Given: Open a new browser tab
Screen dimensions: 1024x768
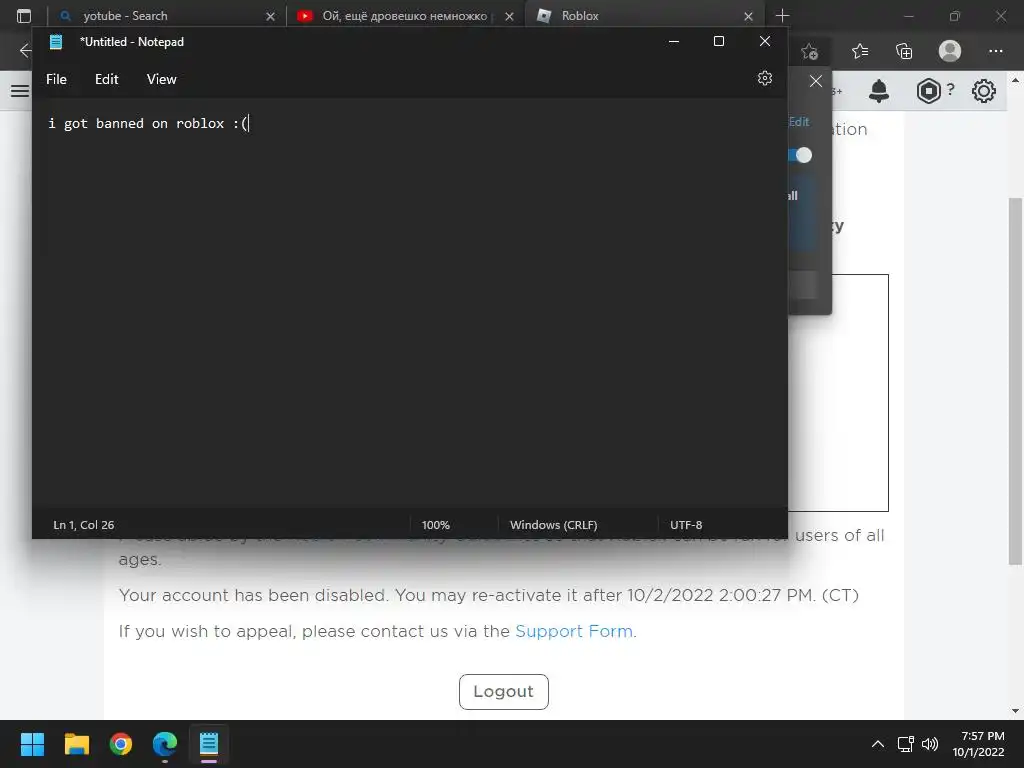Looking at the screenshot, I should coord(782,16).
